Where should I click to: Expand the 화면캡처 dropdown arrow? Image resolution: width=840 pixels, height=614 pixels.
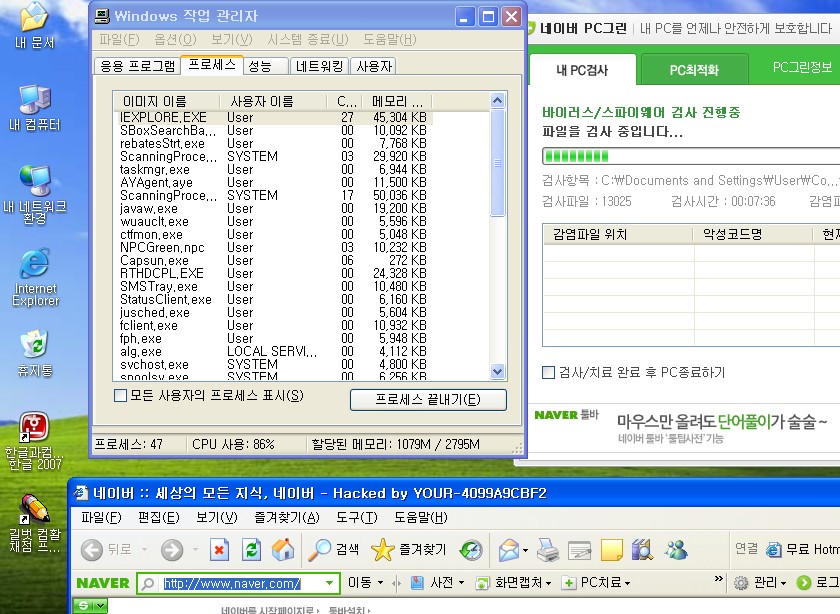[x=548, y=583]
